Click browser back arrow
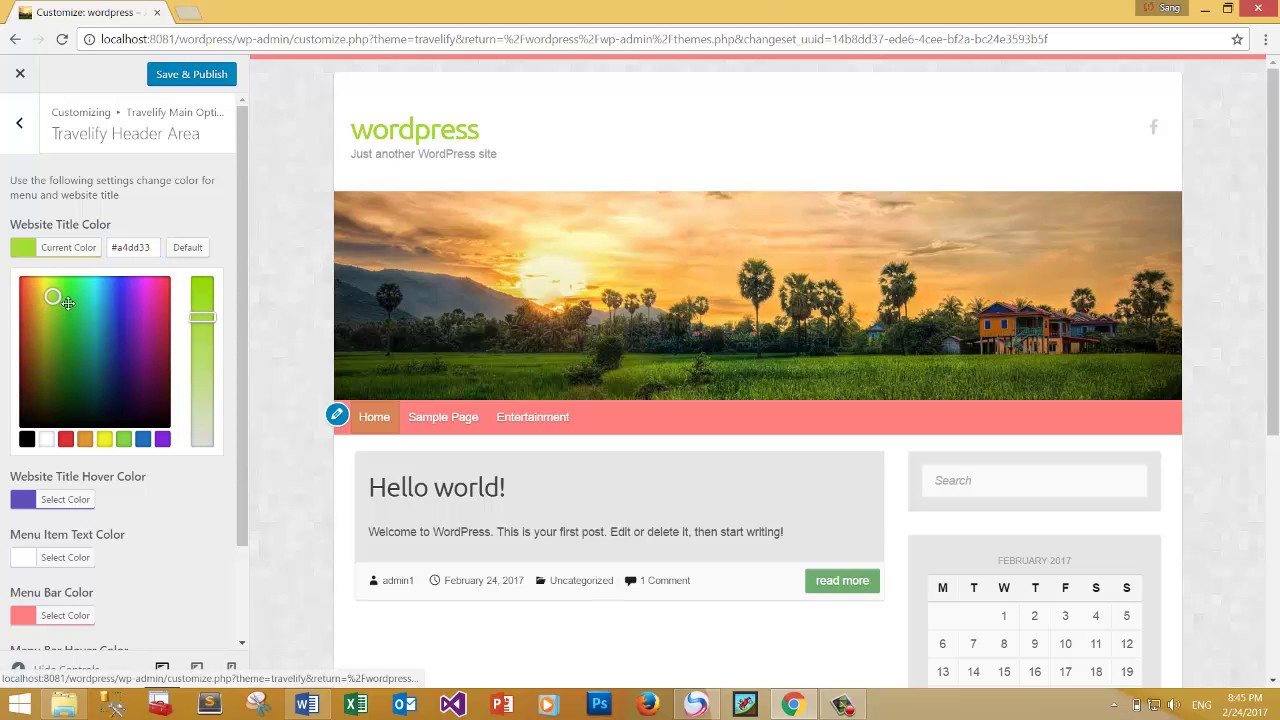This screenshot has width=1280, height=720. tap(15, 39)
